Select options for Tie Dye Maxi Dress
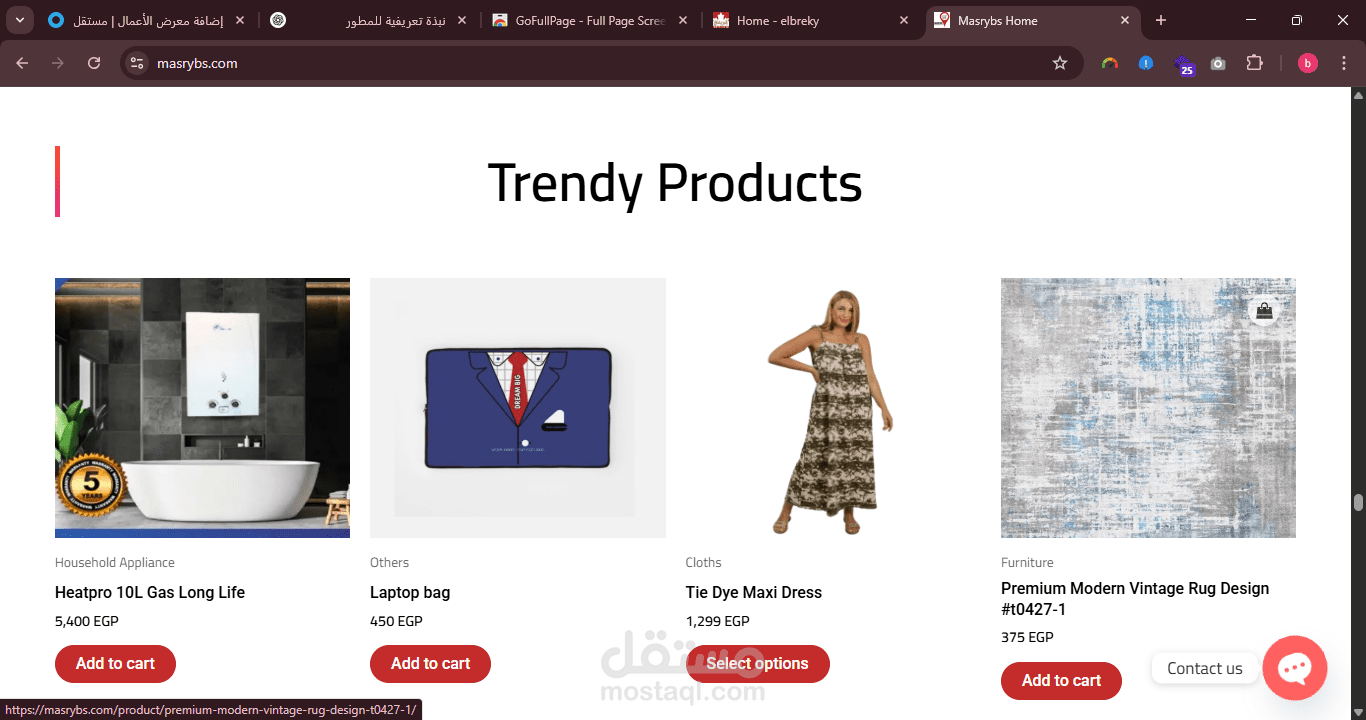 coord(757,664)
